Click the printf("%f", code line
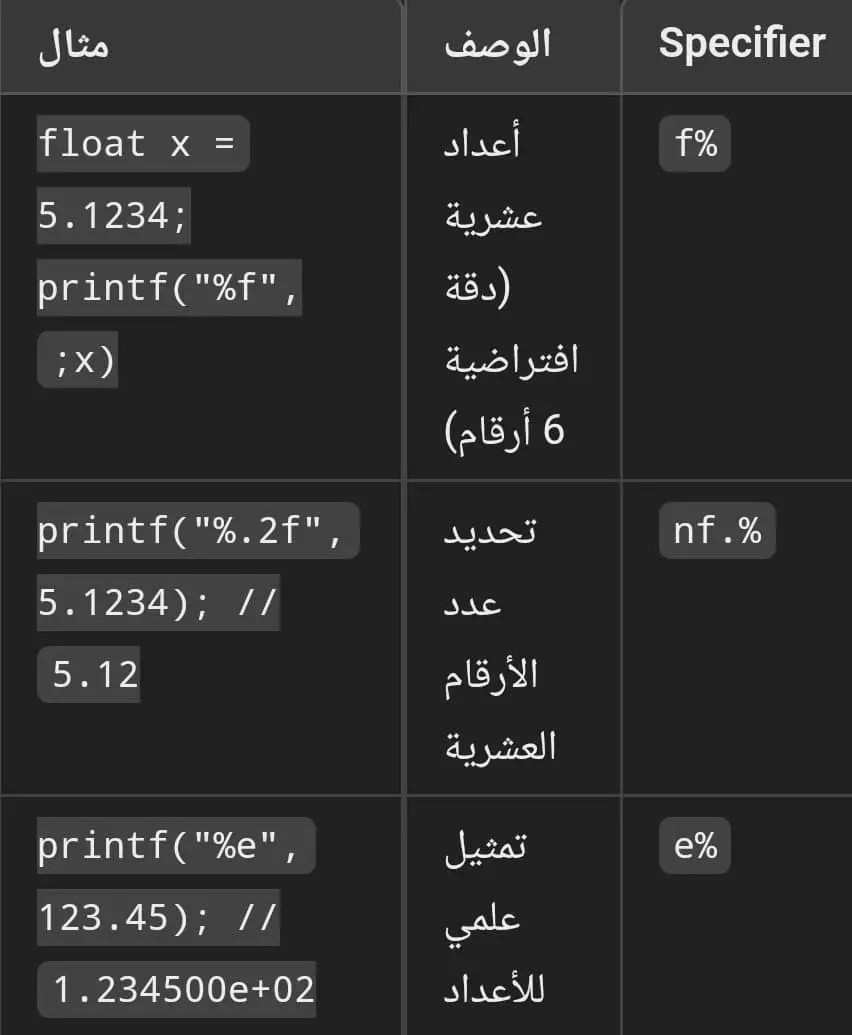852x1035 pixels. pyautogui.click(x=170, y=287)
